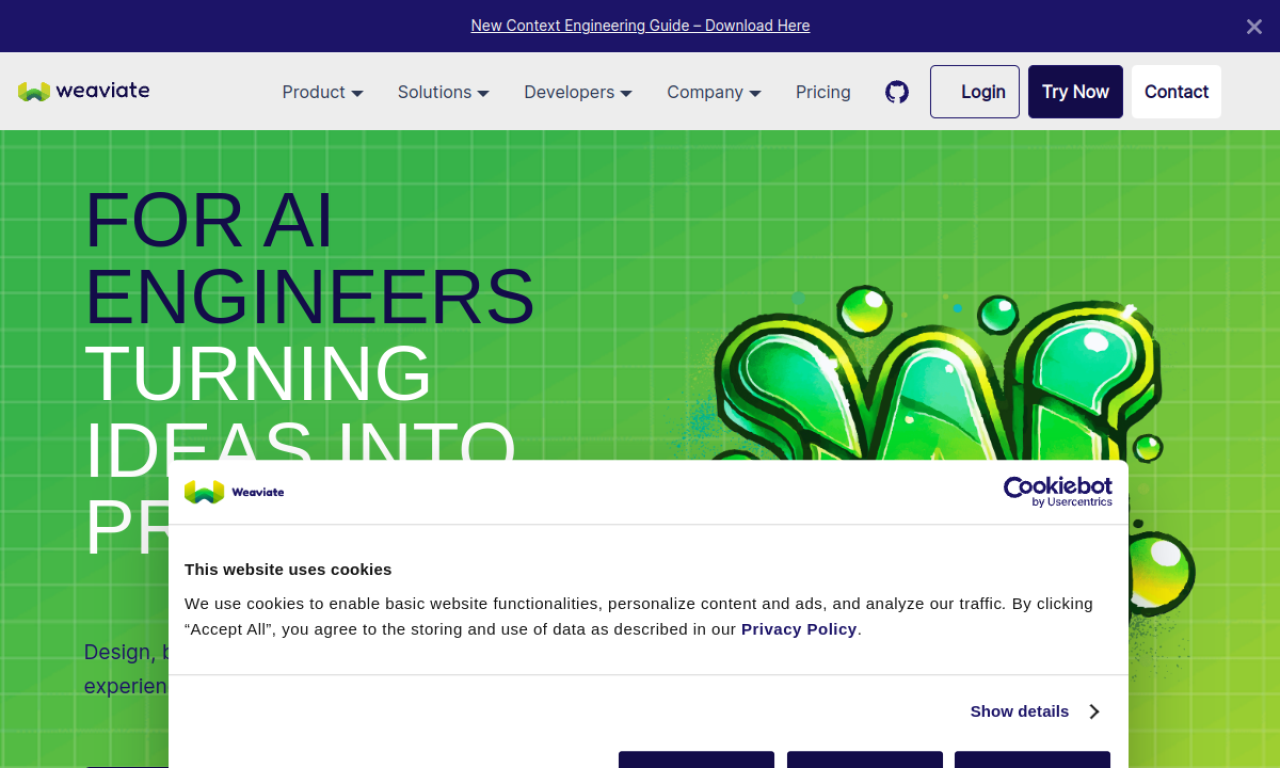Click the Login button
The image size is (1280, 768).
[x=974, y=92]
